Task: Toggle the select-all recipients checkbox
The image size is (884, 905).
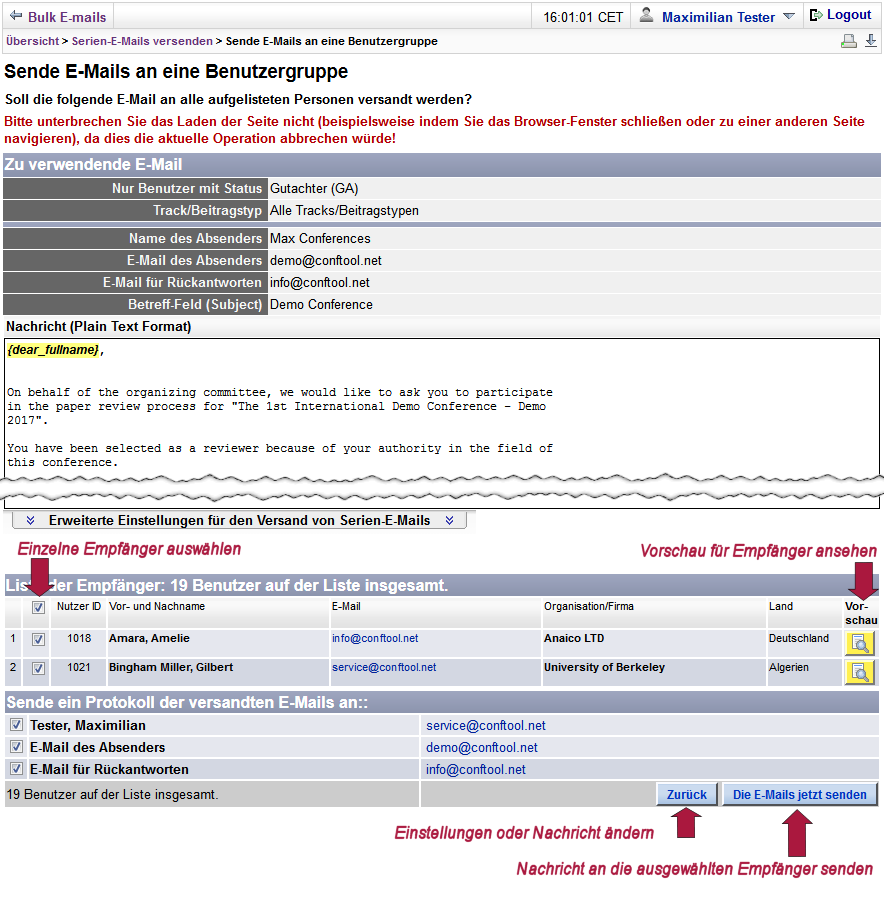Action: (x=38, y=607)
